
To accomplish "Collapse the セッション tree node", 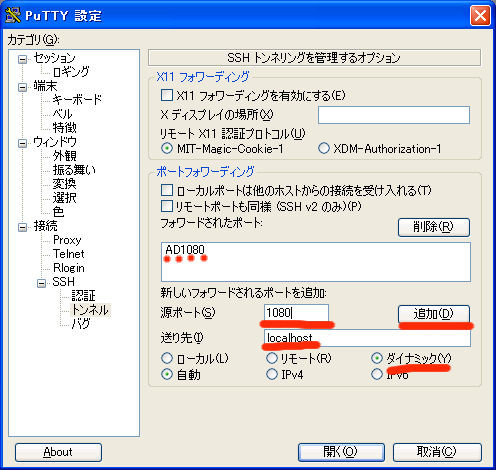I will tap(22, 59).
